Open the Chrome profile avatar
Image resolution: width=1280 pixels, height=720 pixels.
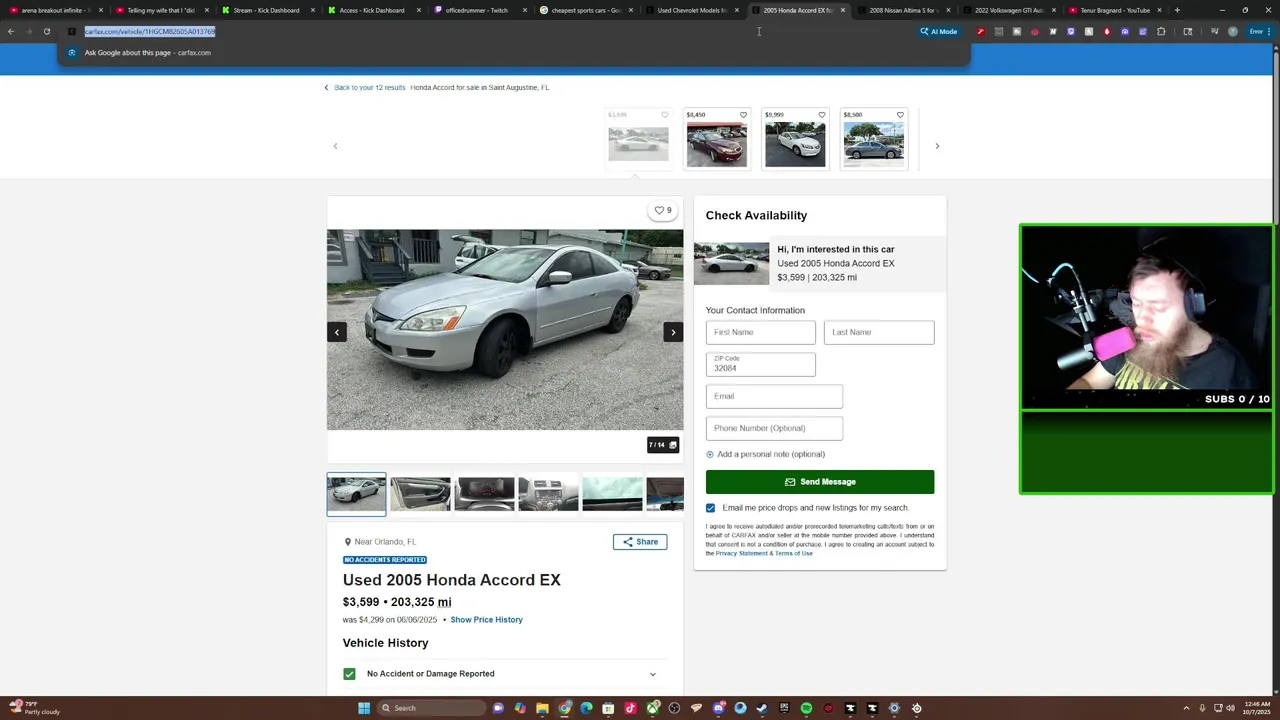click(1232, 31)
